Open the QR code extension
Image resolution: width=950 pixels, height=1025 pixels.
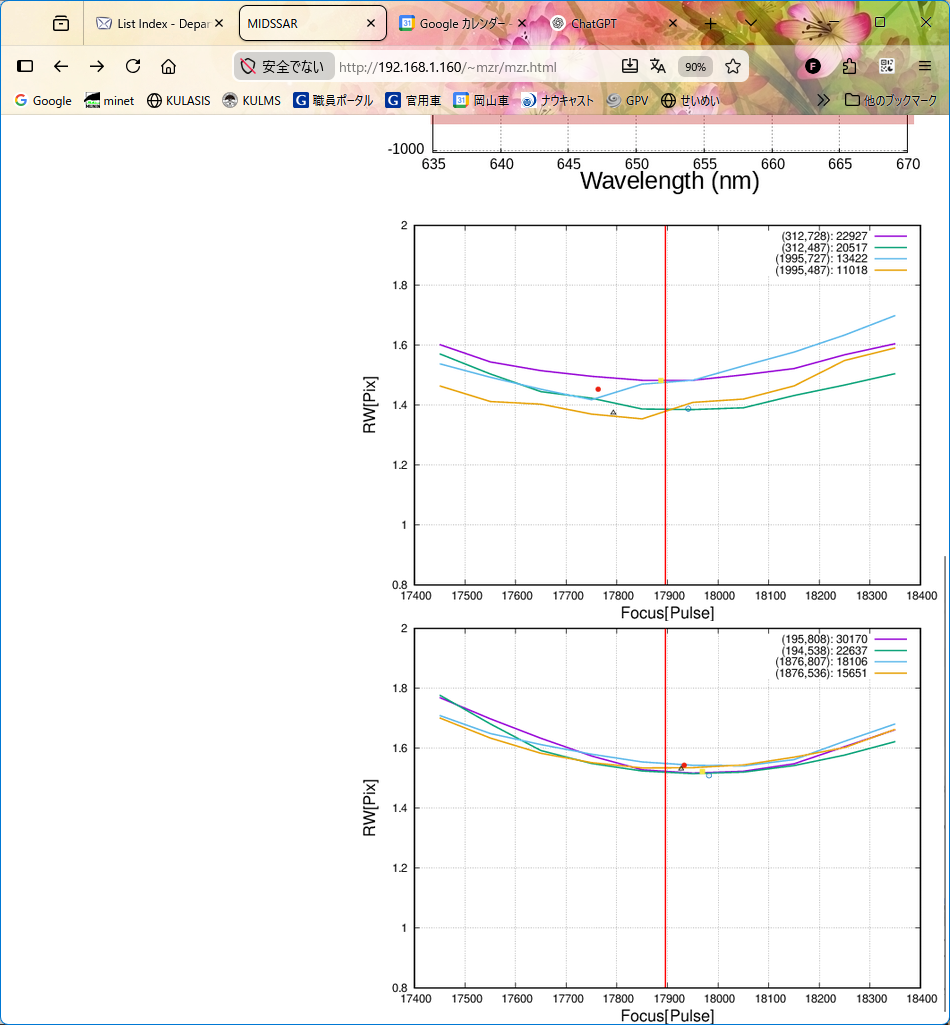click(x=886, y=66)
